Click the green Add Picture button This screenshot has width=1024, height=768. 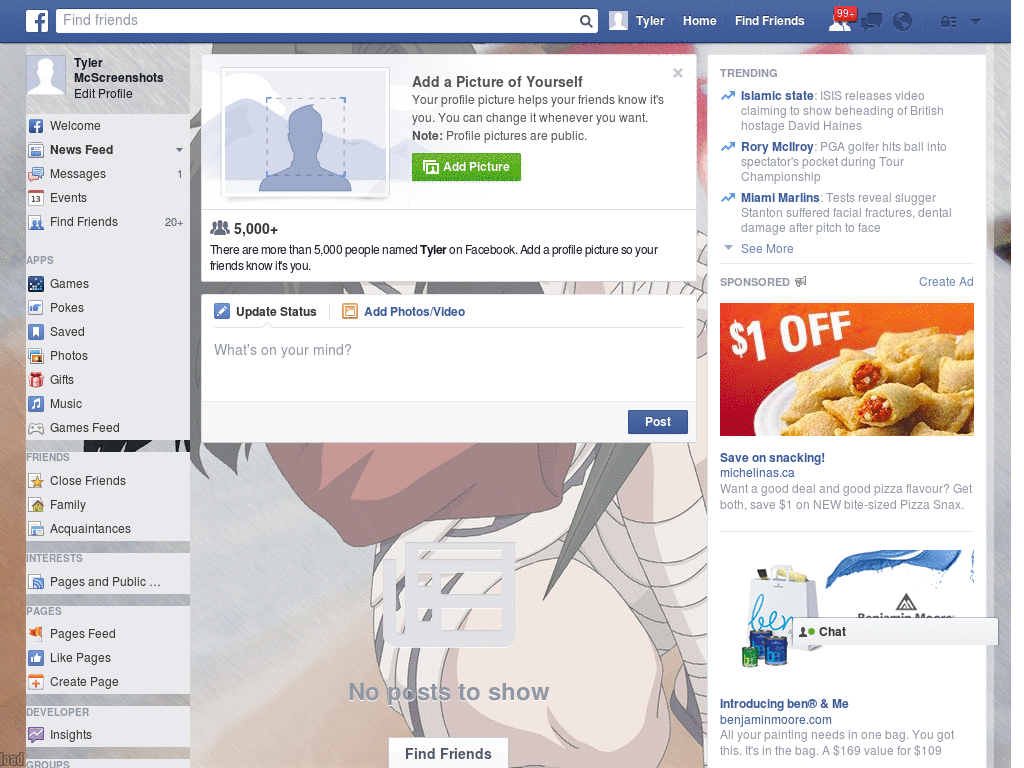click(466, 167)
